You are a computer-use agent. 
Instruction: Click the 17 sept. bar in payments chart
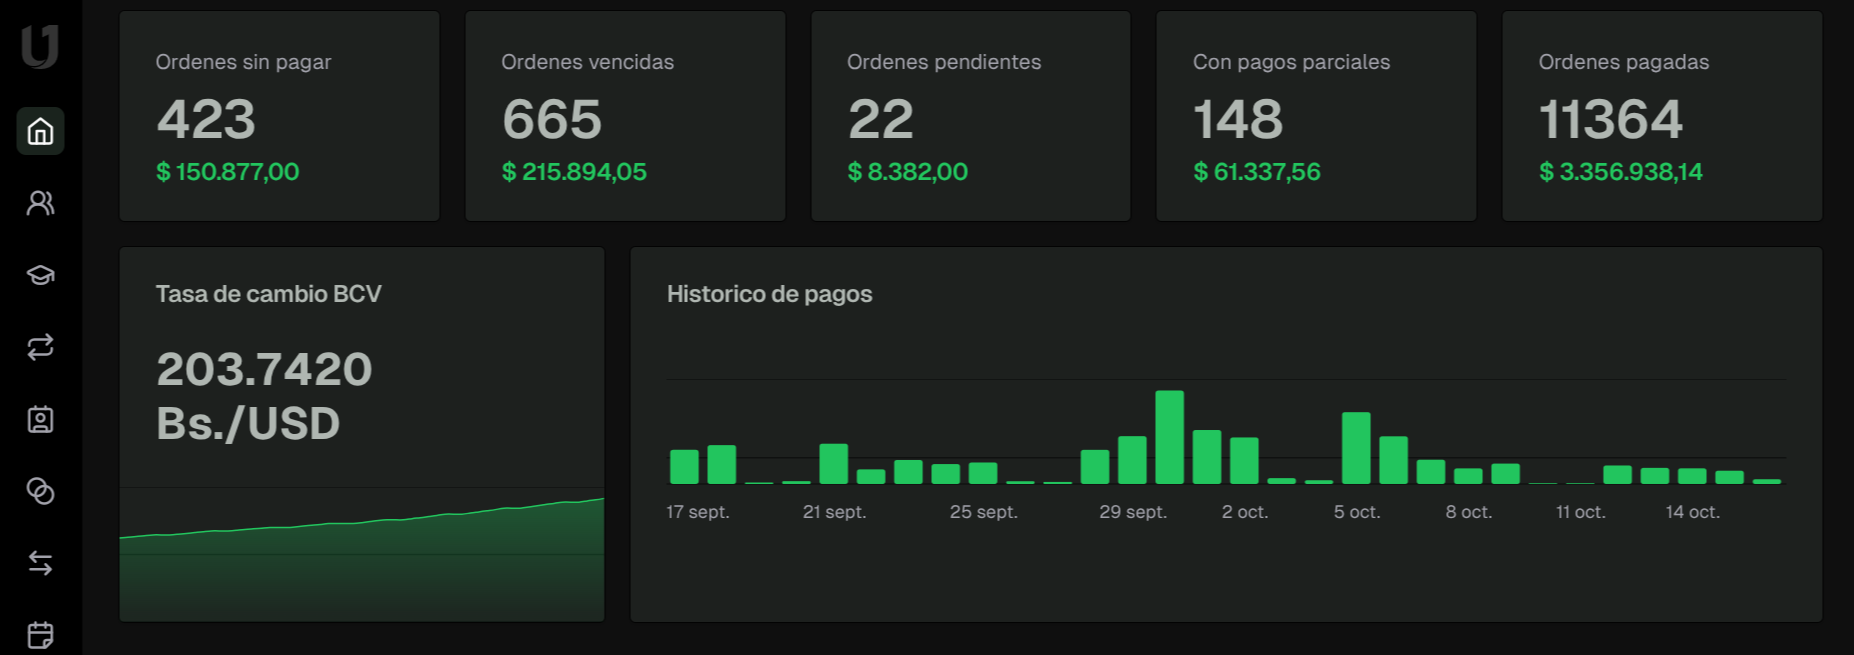[684, 467]
